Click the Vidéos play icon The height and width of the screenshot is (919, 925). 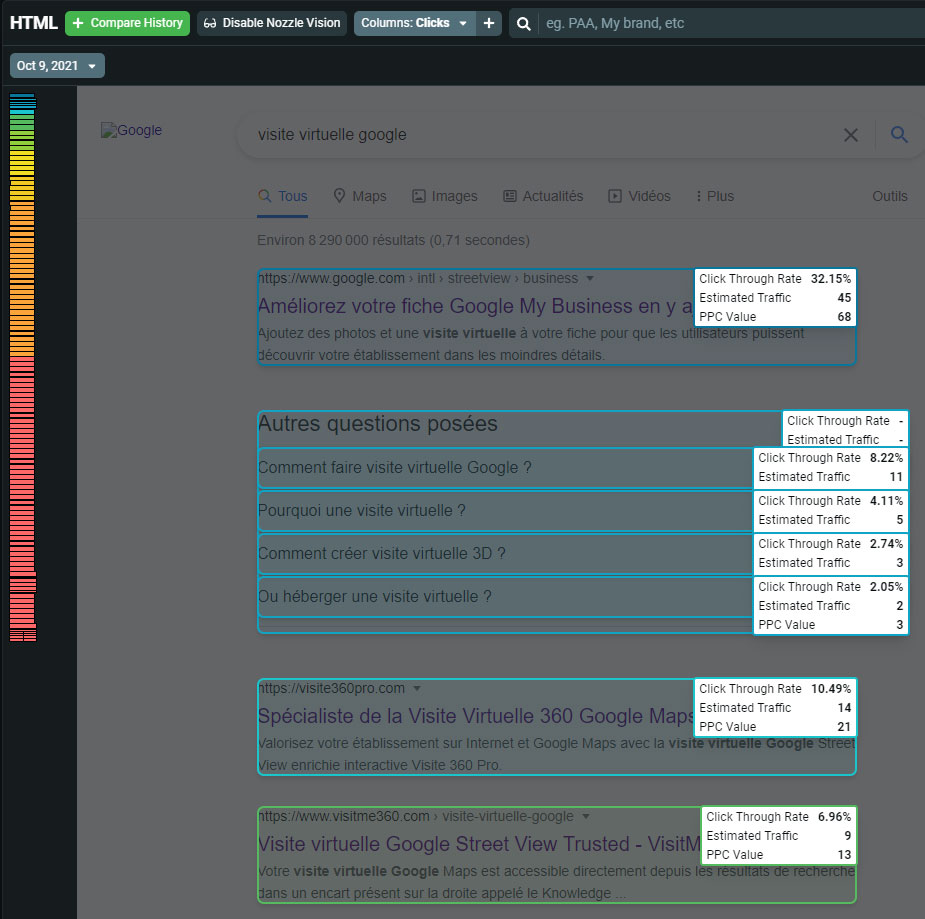point(615,196)
